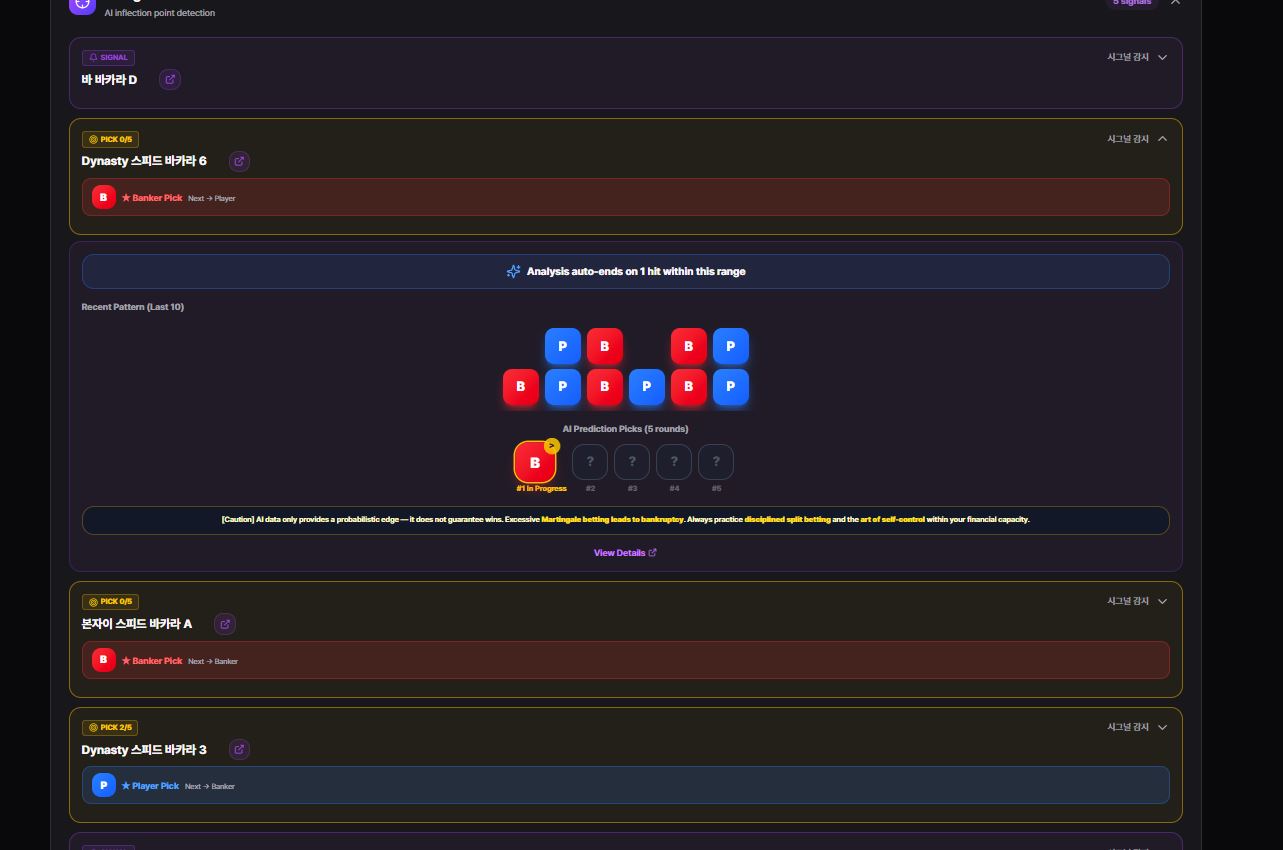Viewport: 1283px width, 850px height.
Task: Click the sparkle icon in analysis banner
Action: tap(513, 271)
